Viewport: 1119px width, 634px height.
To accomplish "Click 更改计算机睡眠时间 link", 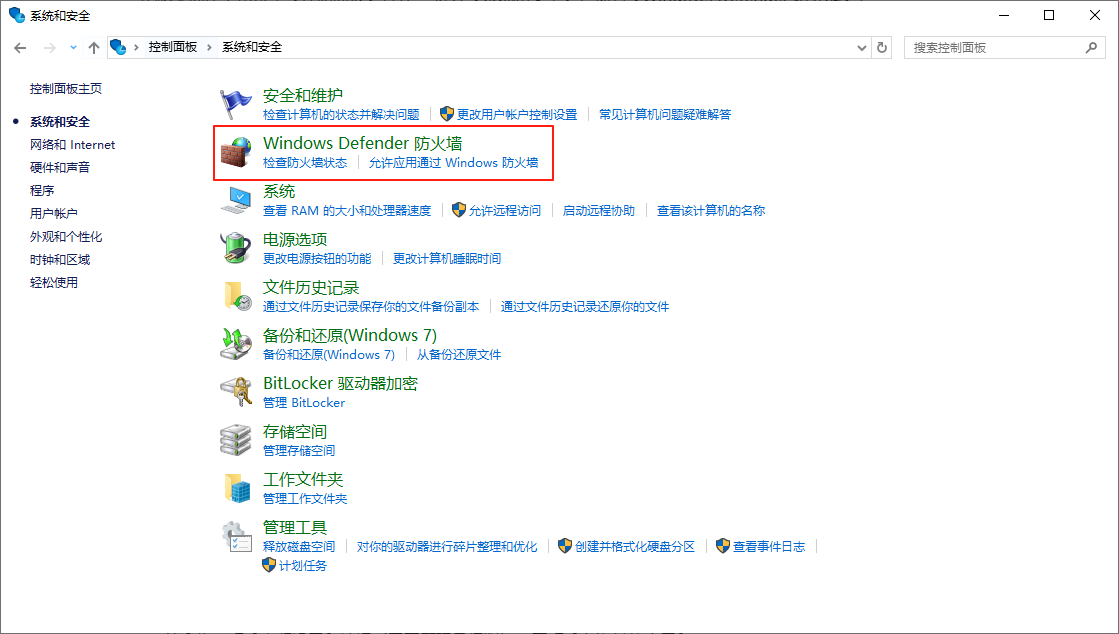I will (447, 258).
